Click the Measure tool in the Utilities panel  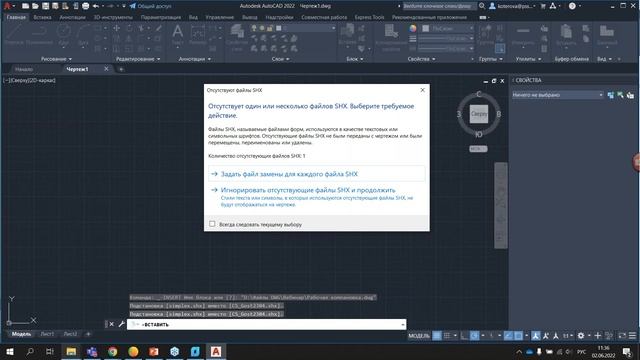[x=523, y=35]
